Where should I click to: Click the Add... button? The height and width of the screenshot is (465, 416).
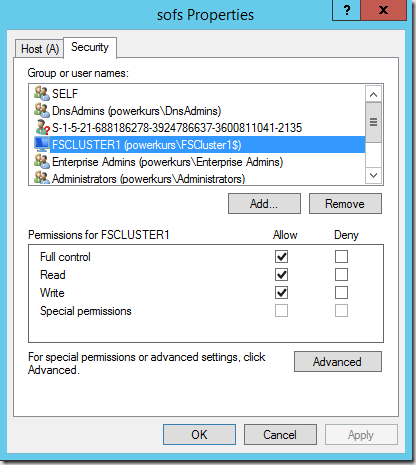pos(264,204)
